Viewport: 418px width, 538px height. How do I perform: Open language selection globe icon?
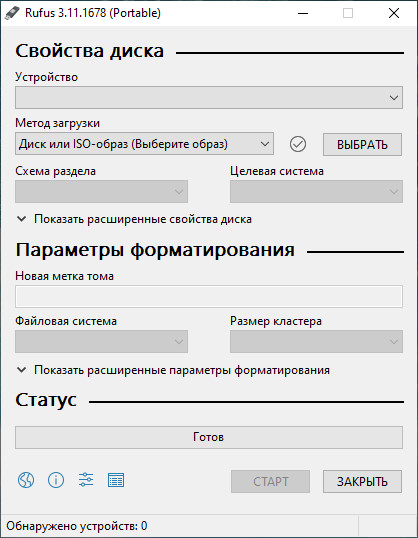coord(26,480)
